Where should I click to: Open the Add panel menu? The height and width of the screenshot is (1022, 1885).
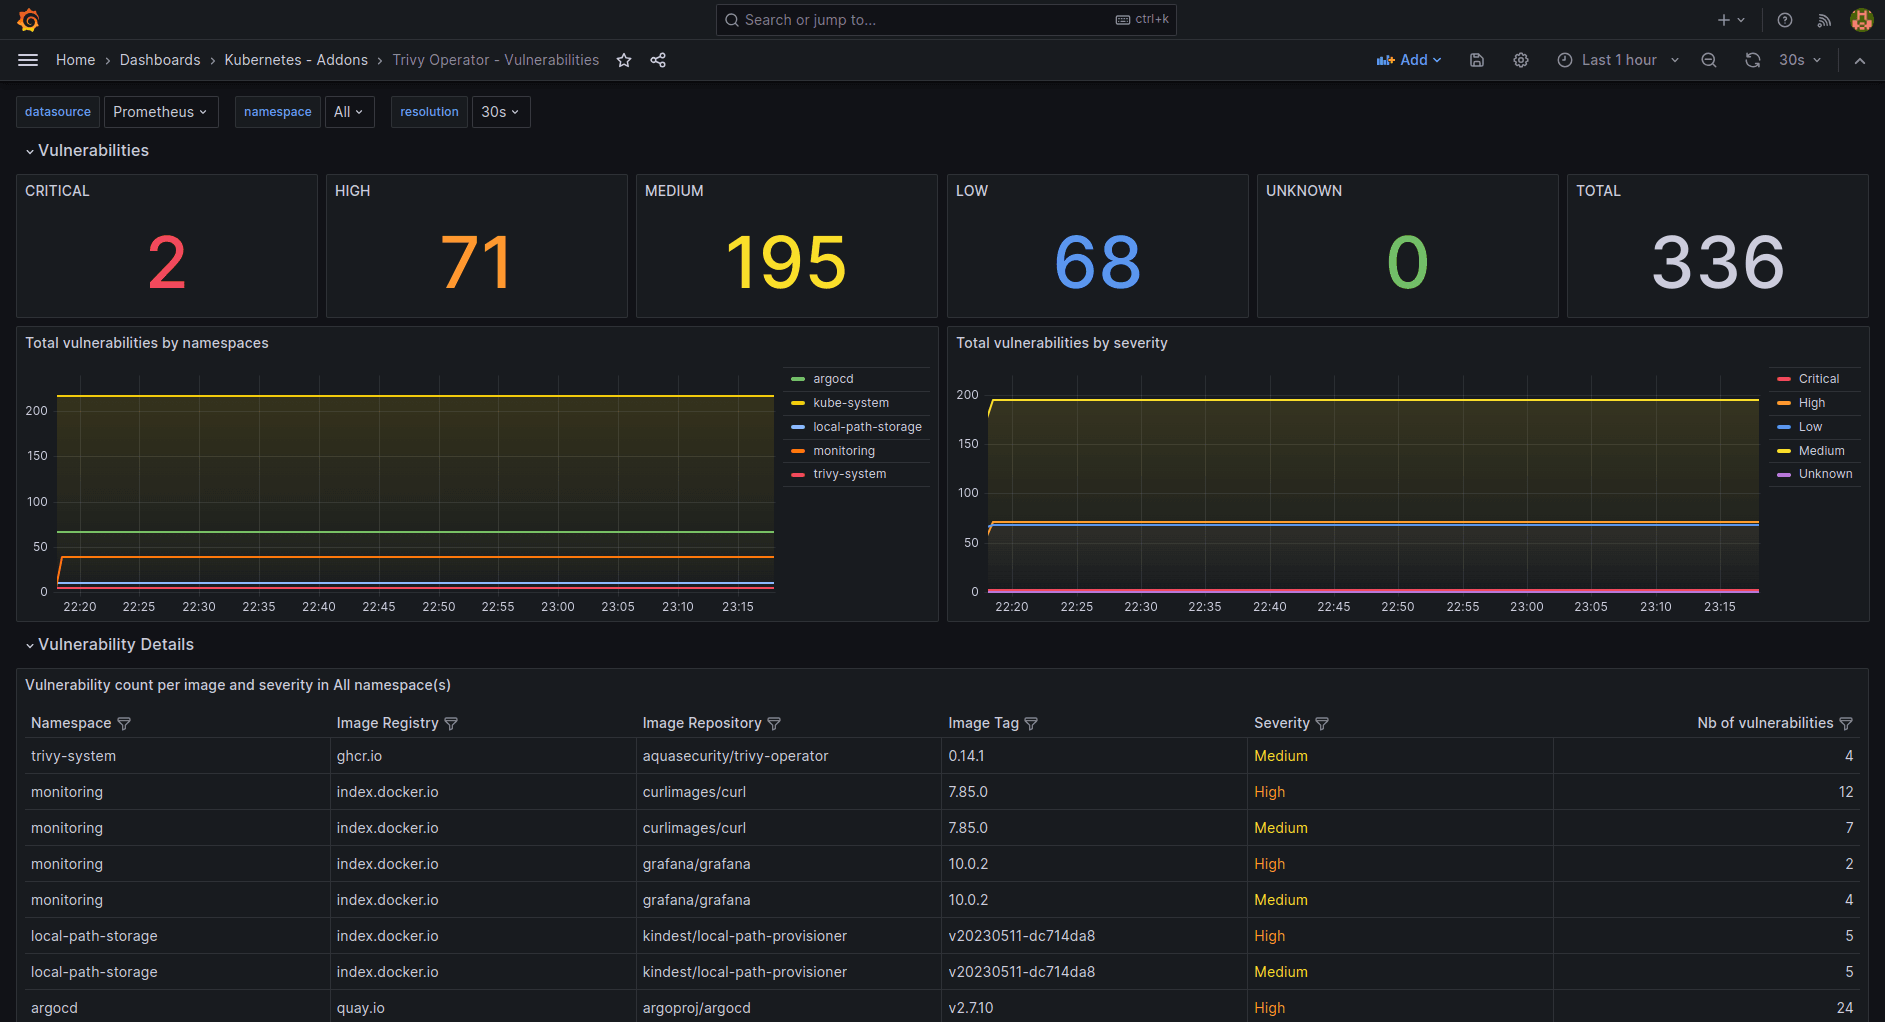pos(1409,60)
